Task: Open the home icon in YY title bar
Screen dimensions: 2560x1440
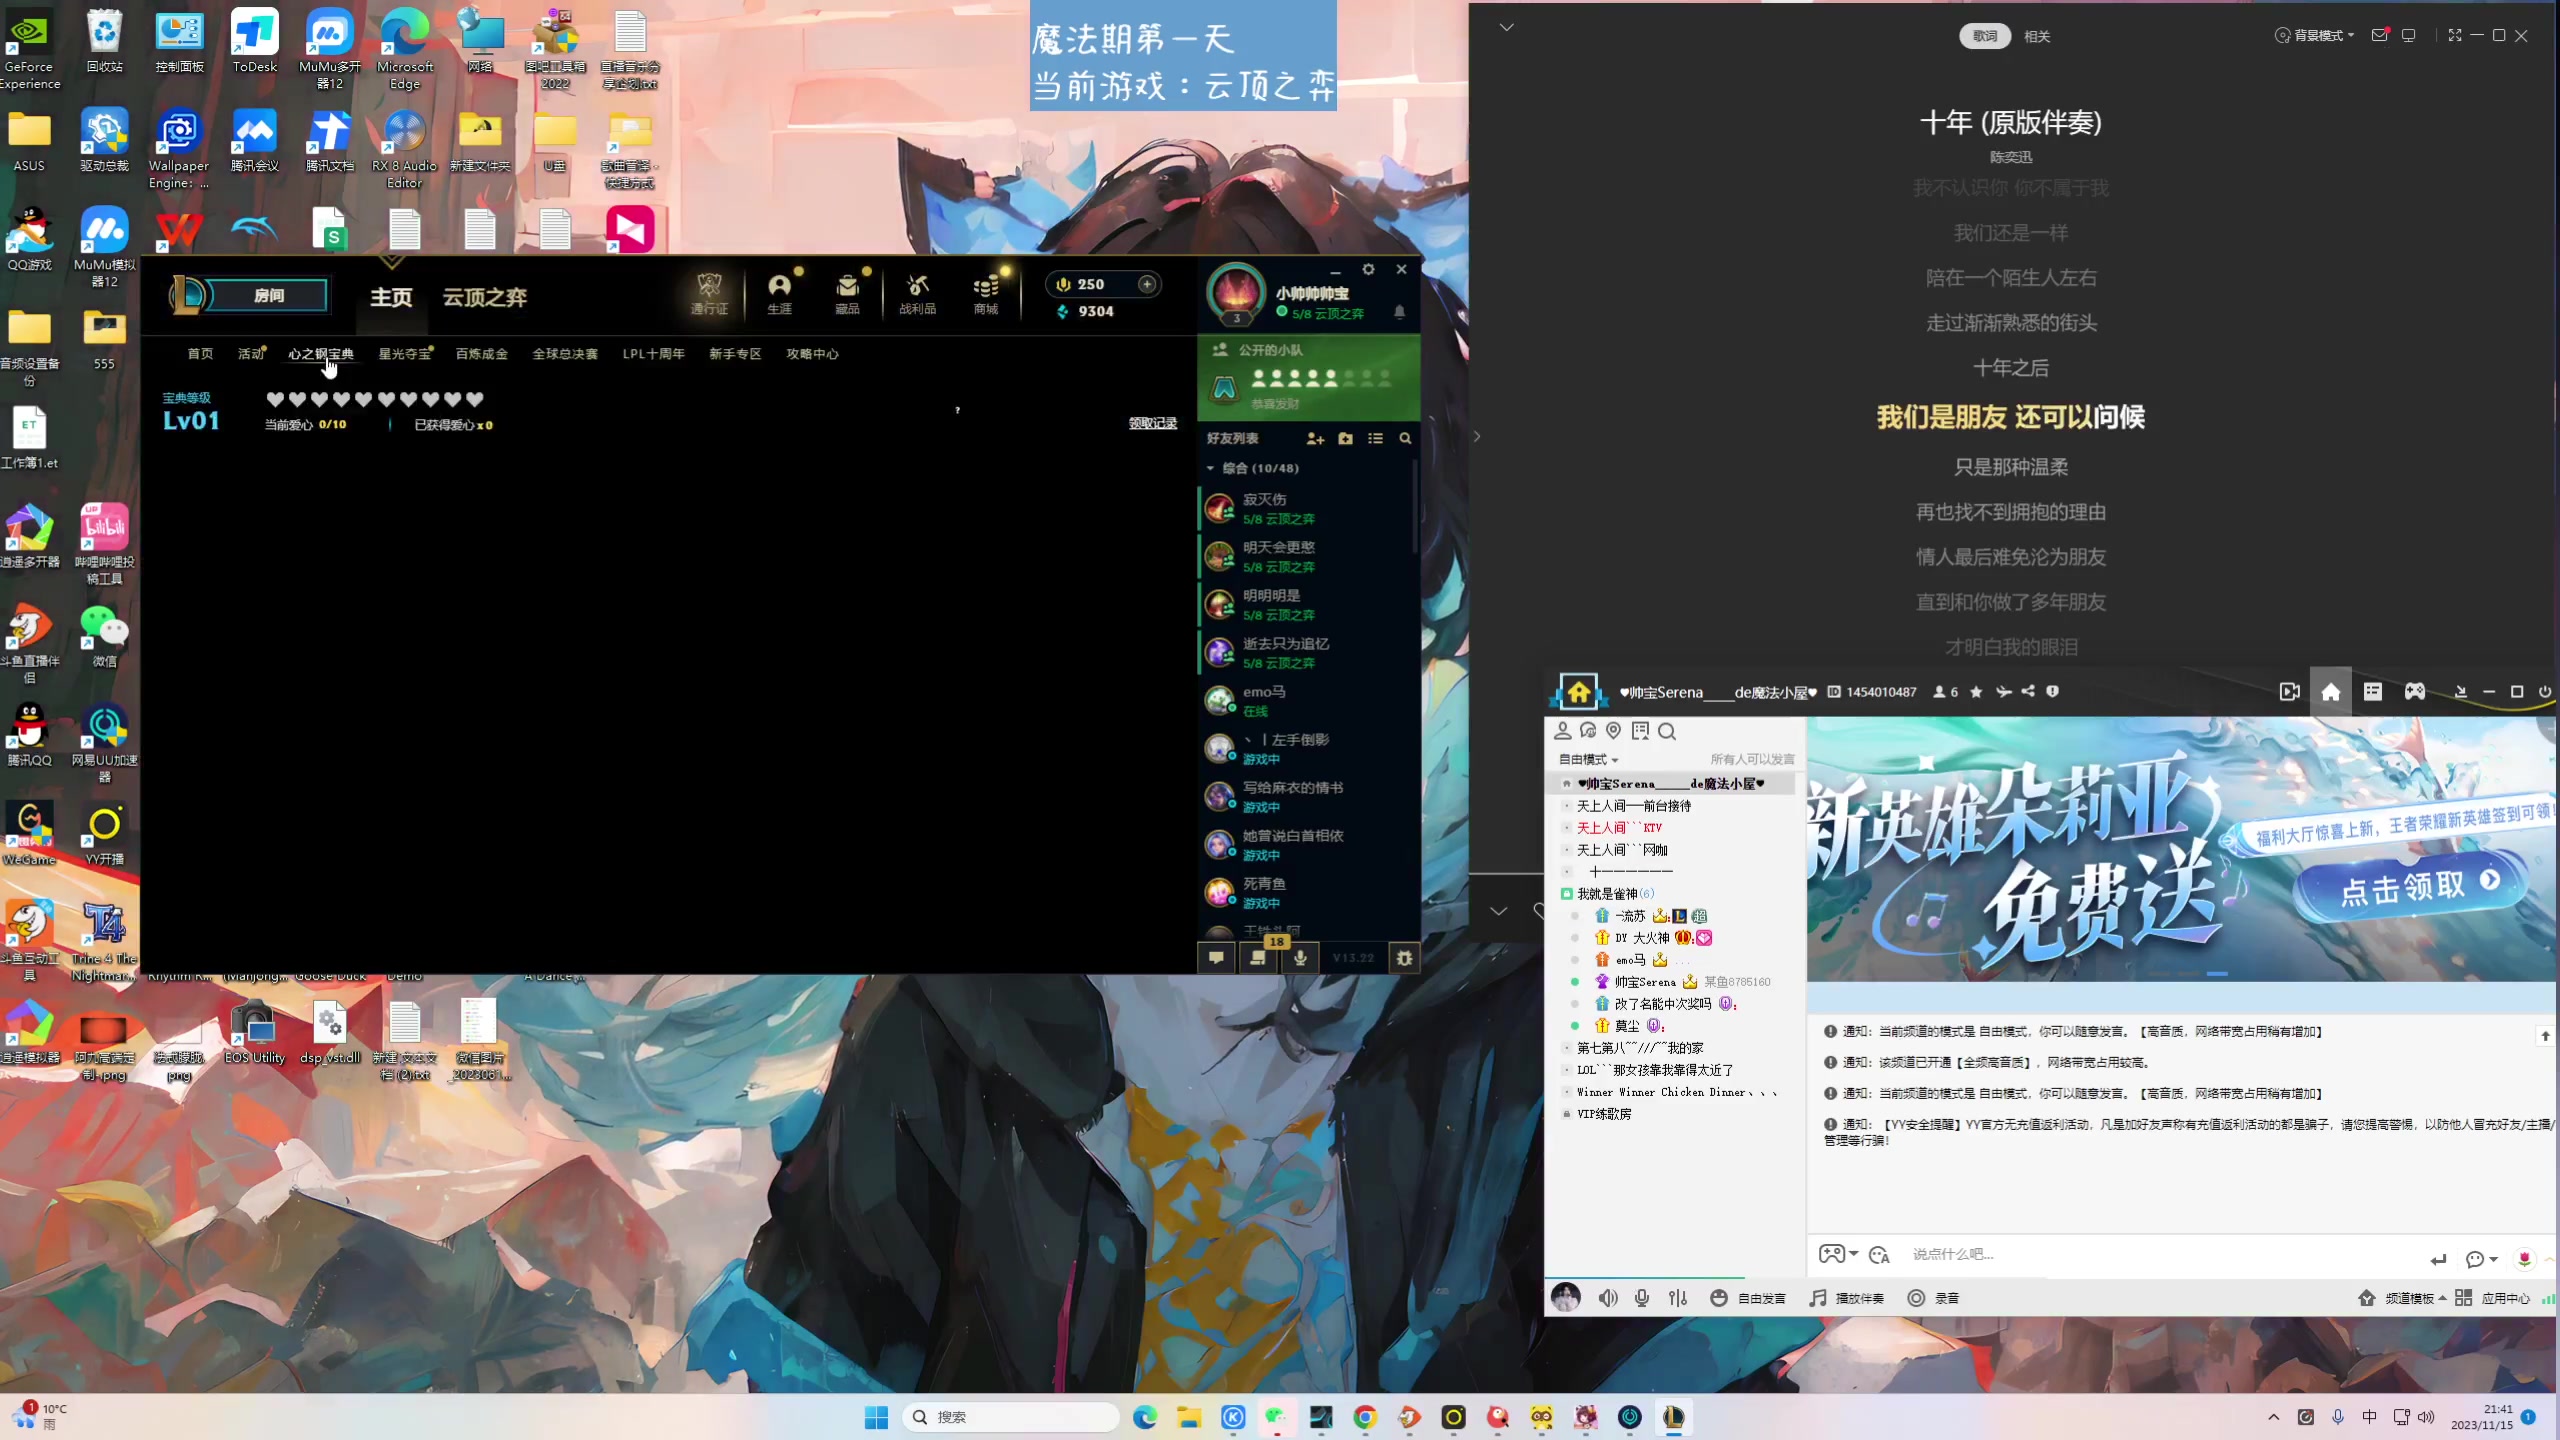Action: pyautogui.click(x=2331, y=692)
